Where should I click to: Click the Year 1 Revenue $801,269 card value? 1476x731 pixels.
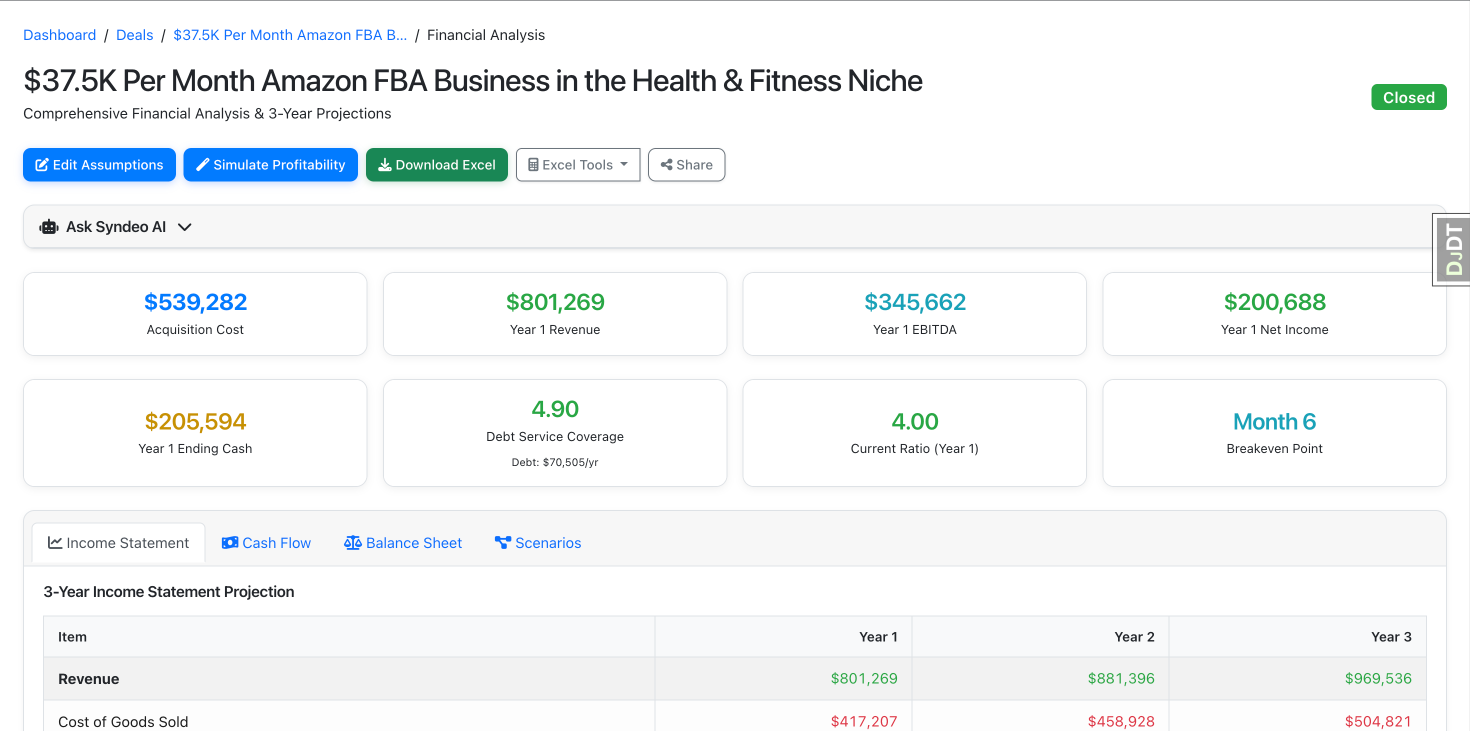(555, 302)
